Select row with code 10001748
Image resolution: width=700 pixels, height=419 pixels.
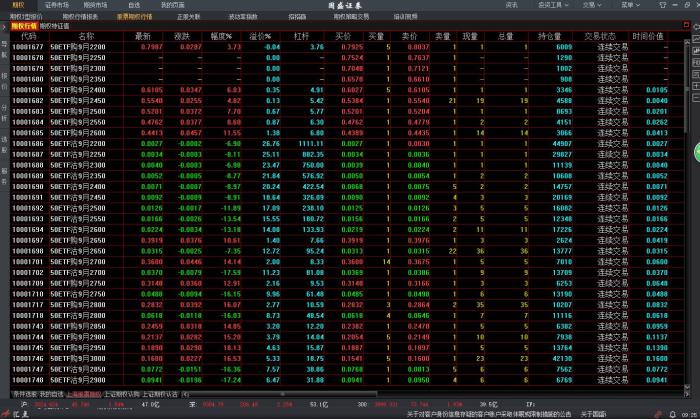coord(346,380)
